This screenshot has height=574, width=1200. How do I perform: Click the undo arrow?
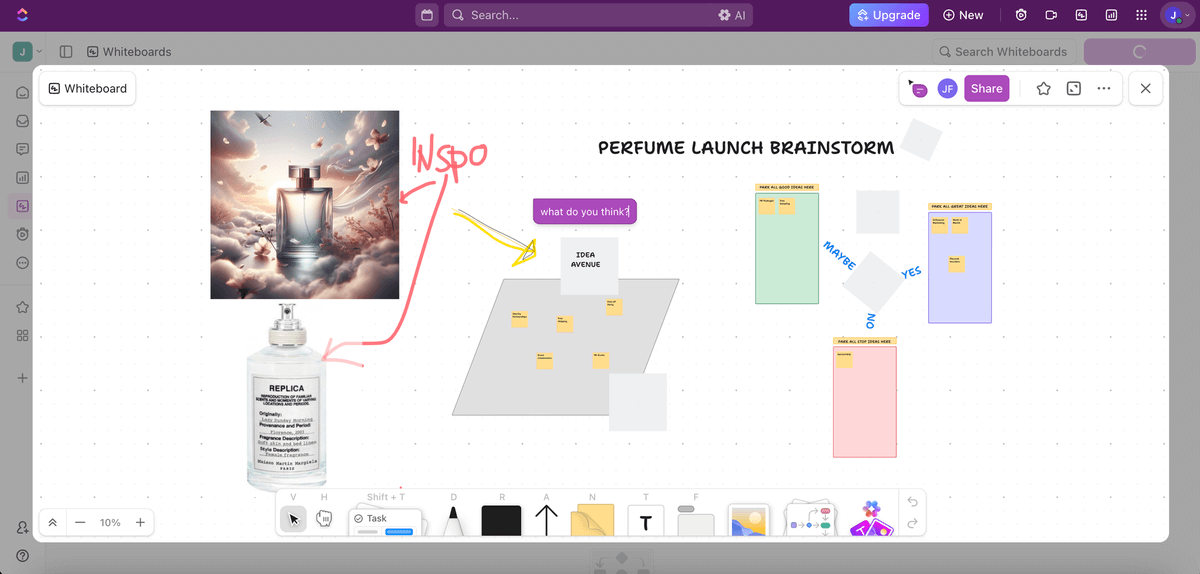[x=911, y=503]
